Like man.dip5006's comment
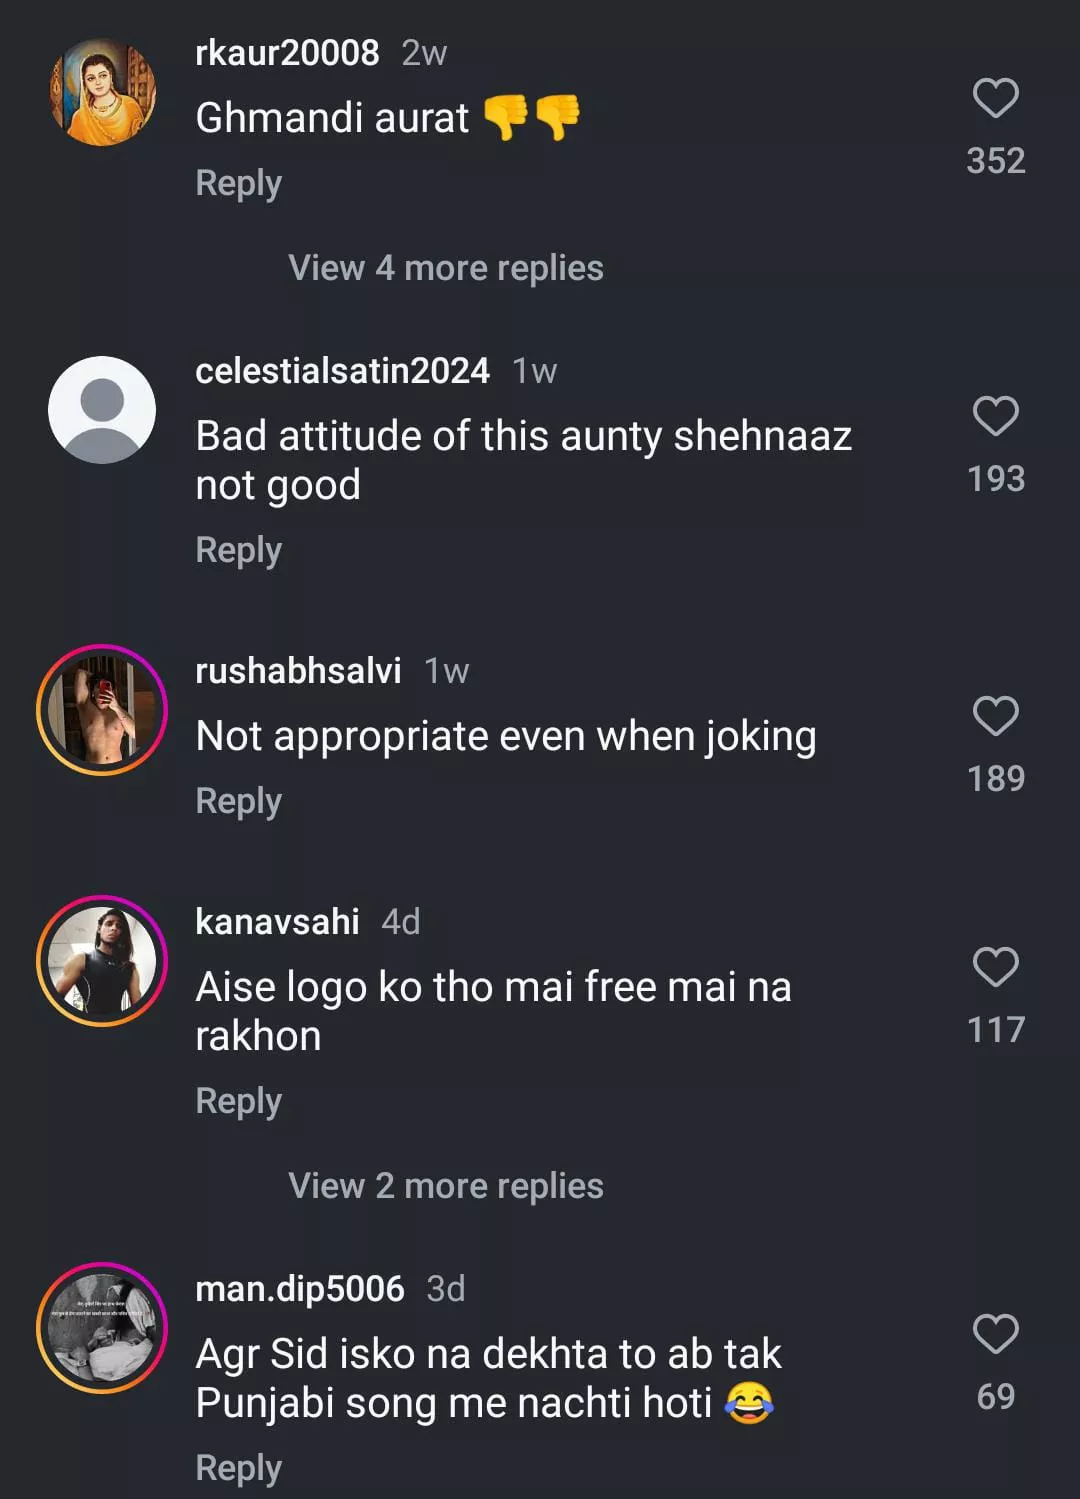 coord(995,1335)
